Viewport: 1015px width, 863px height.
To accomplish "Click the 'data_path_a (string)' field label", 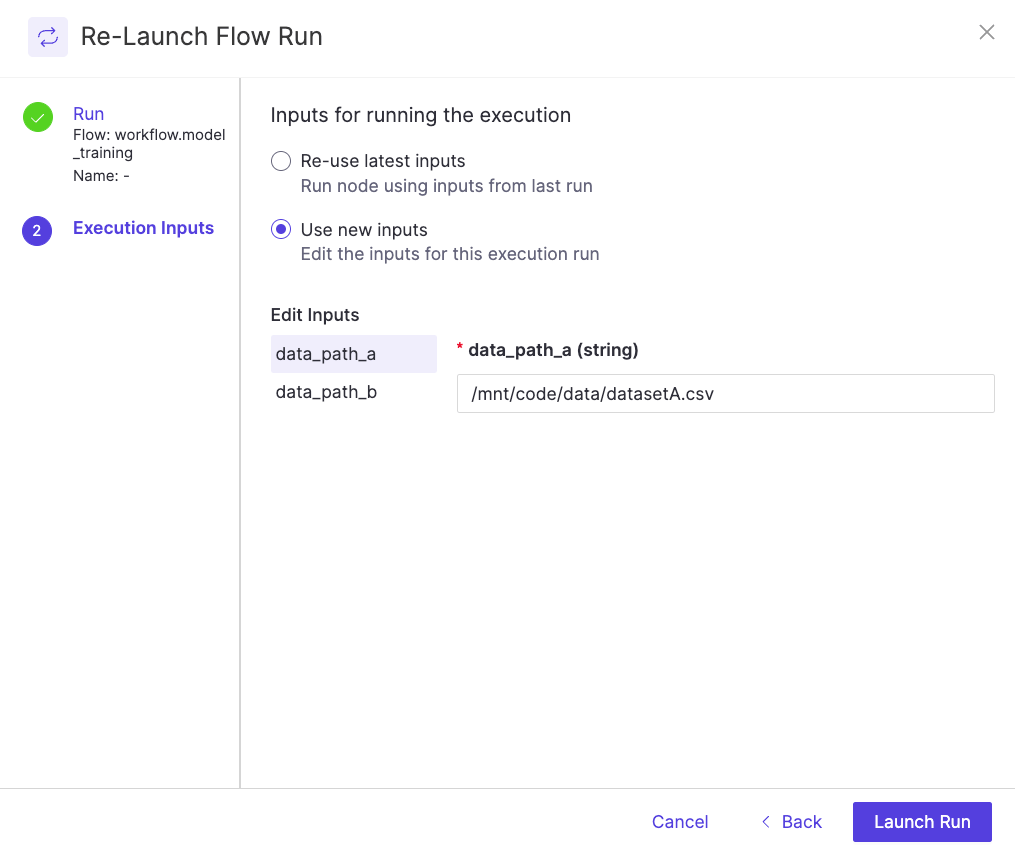I will point(553,350).
